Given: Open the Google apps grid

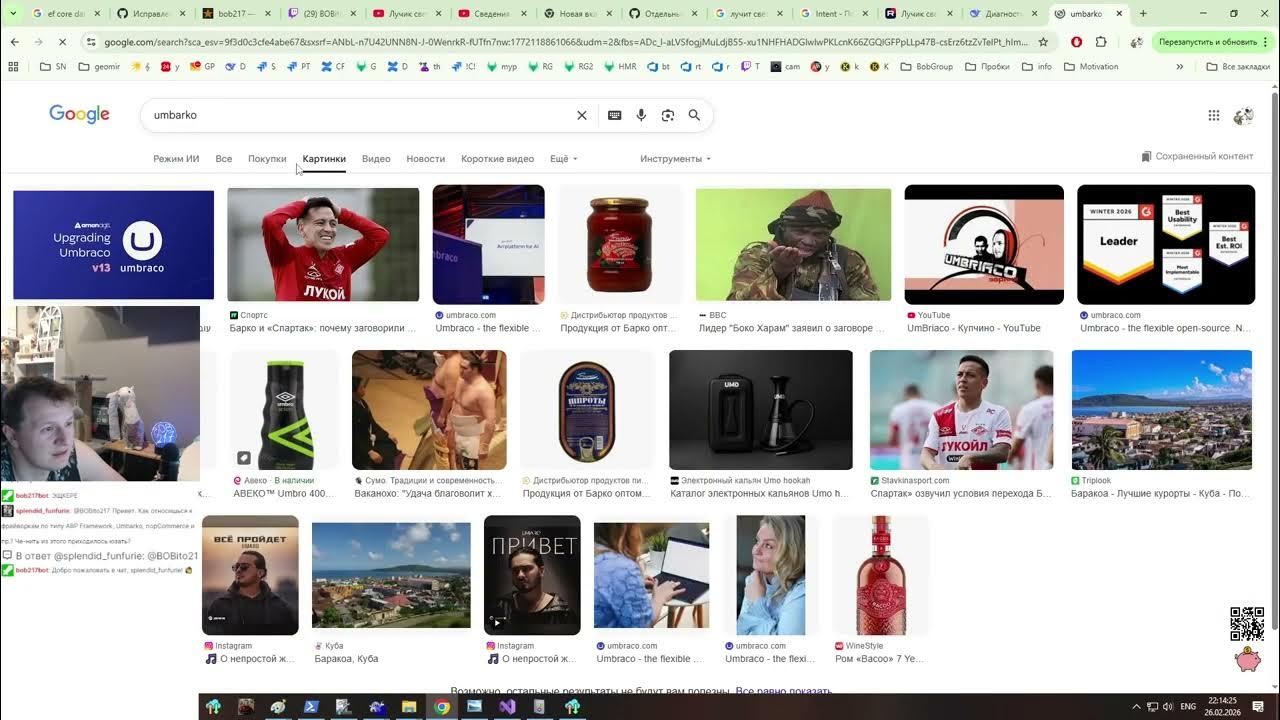Looking at the screenshot, I should tap(1214, 115).
